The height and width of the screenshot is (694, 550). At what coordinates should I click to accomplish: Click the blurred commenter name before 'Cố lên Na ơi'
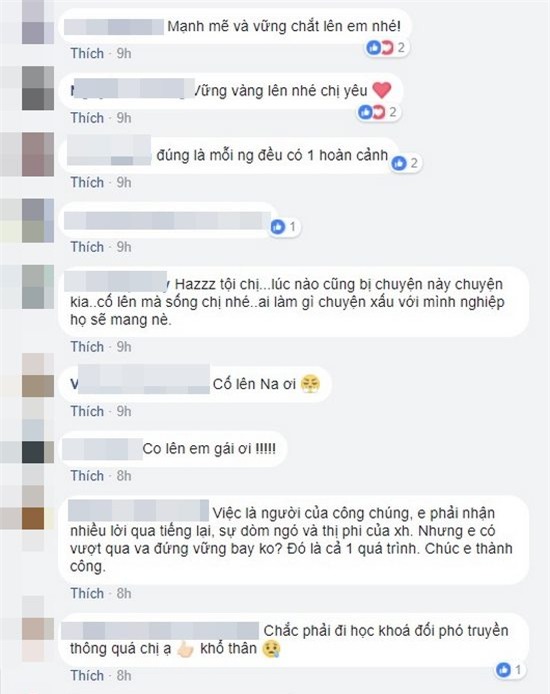[x=140, y=379]
